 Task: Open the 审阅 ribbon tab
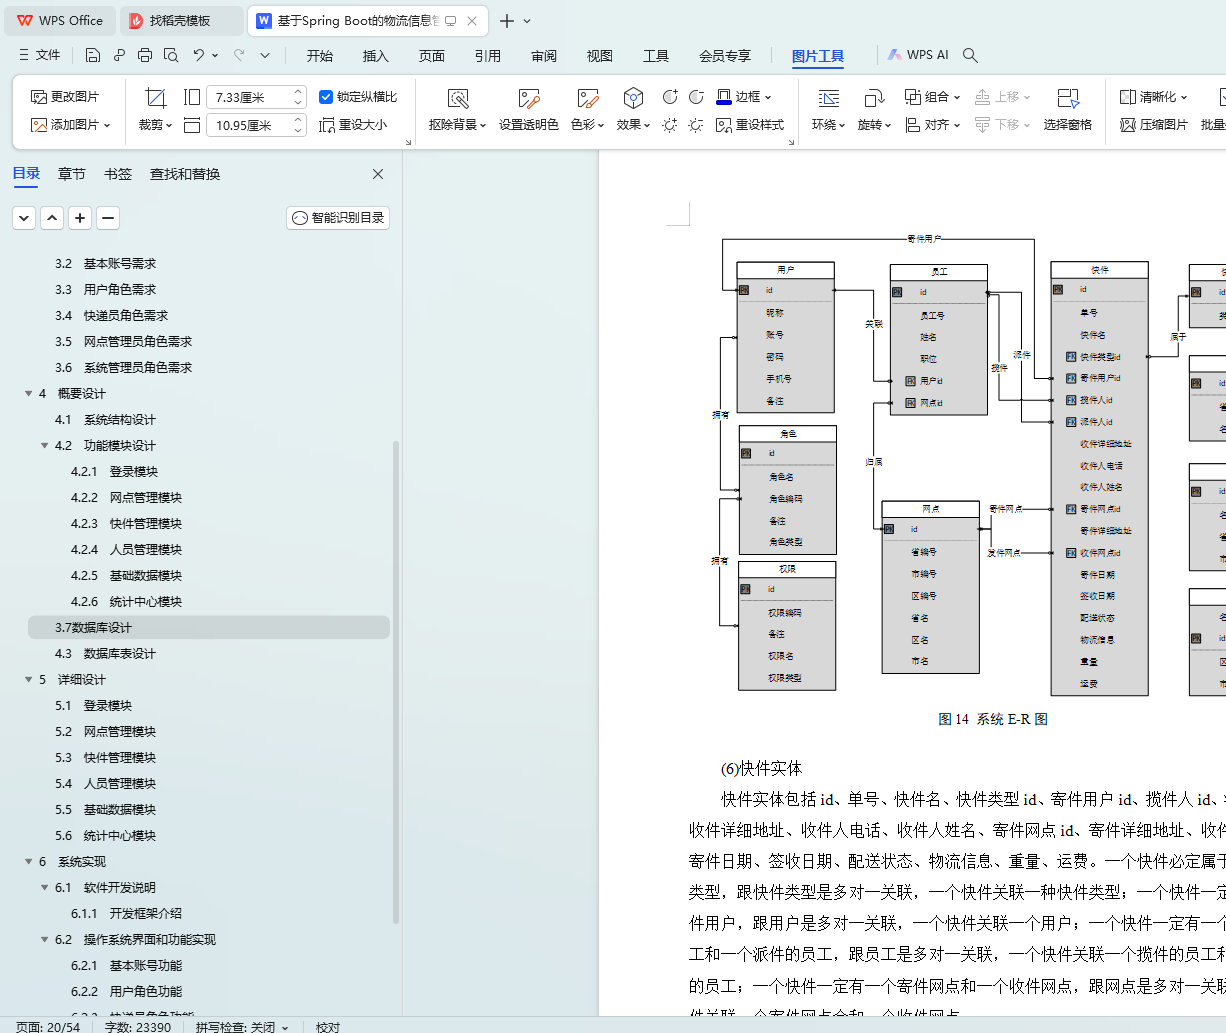(544, 55)
